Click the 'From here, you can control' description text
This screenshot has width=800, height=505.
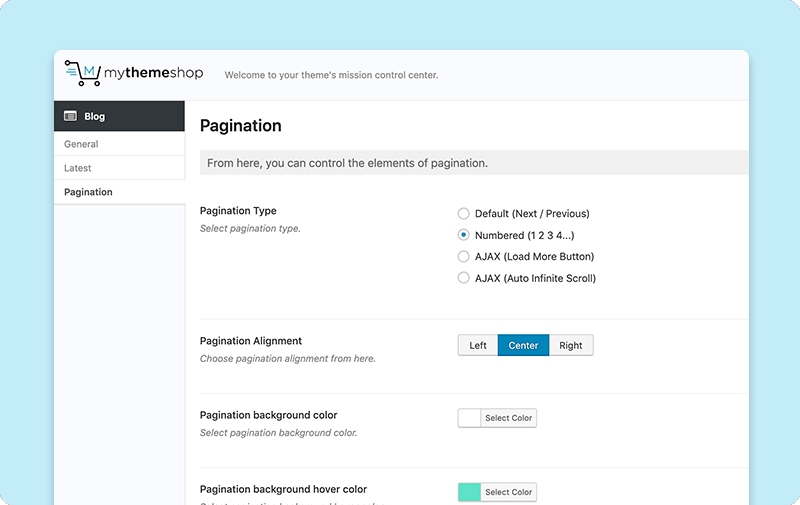(x=347, y=163)
